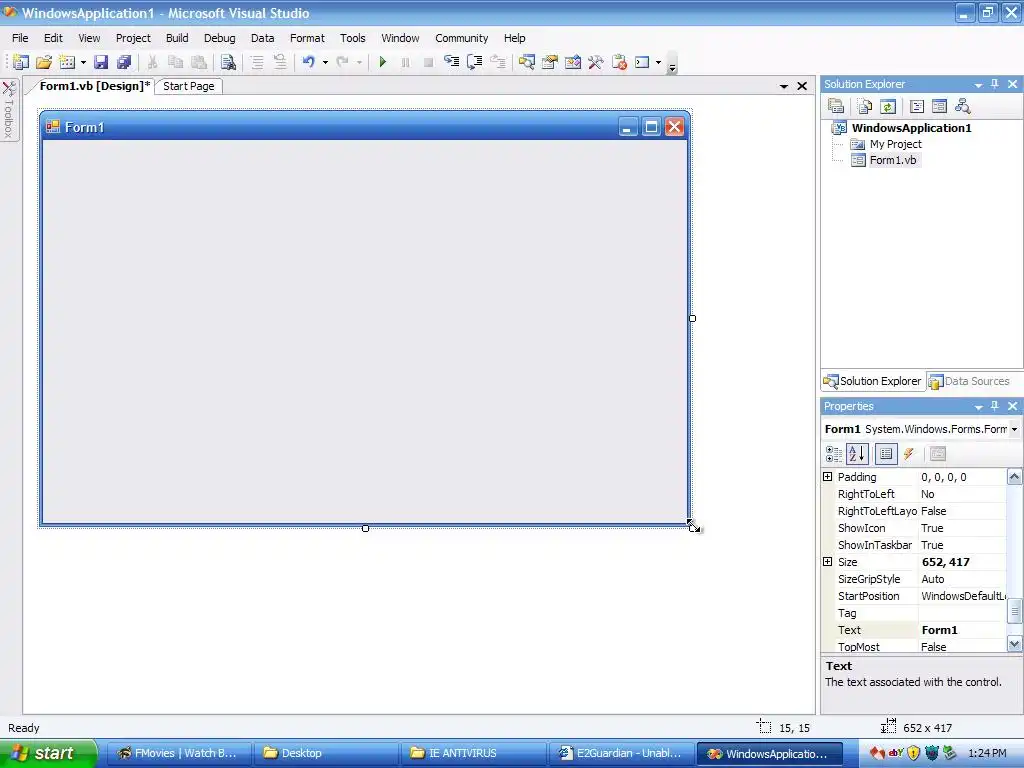Viewport: 1024px width, 768px height.
Task: Click the blue Undo arrow
Action: (x=308, y=62)
